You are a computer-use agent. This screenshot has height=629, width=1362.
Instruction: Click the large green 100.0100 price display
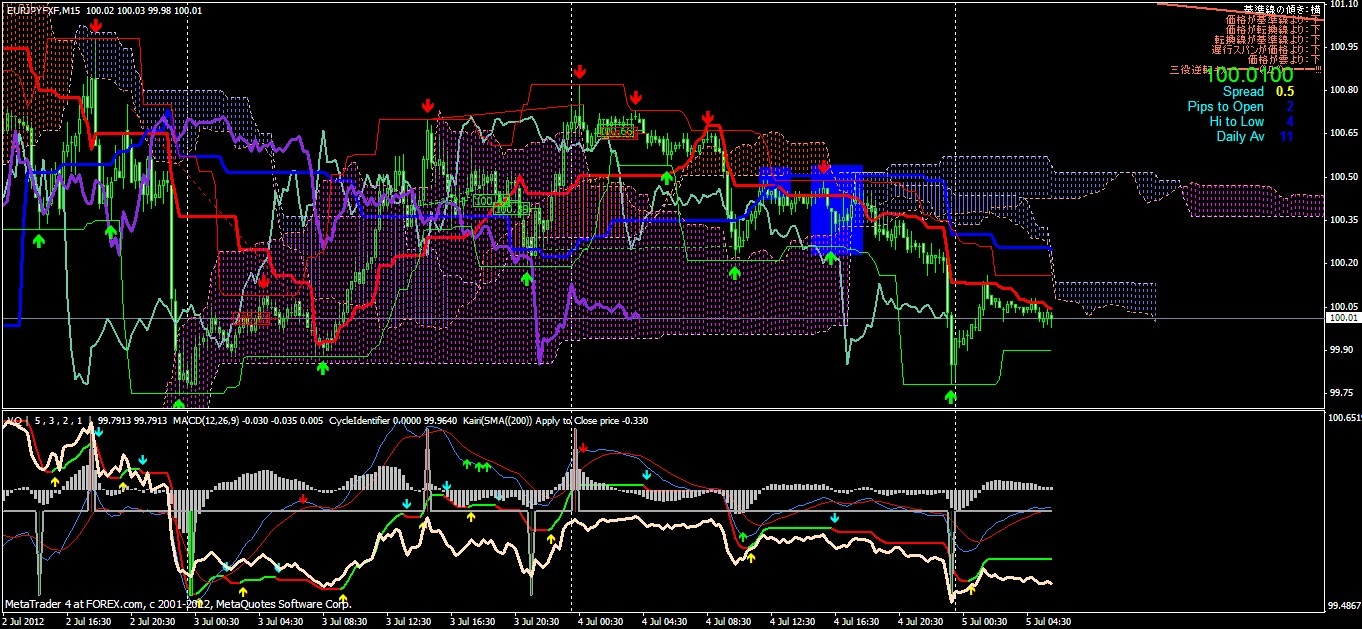1249,75
